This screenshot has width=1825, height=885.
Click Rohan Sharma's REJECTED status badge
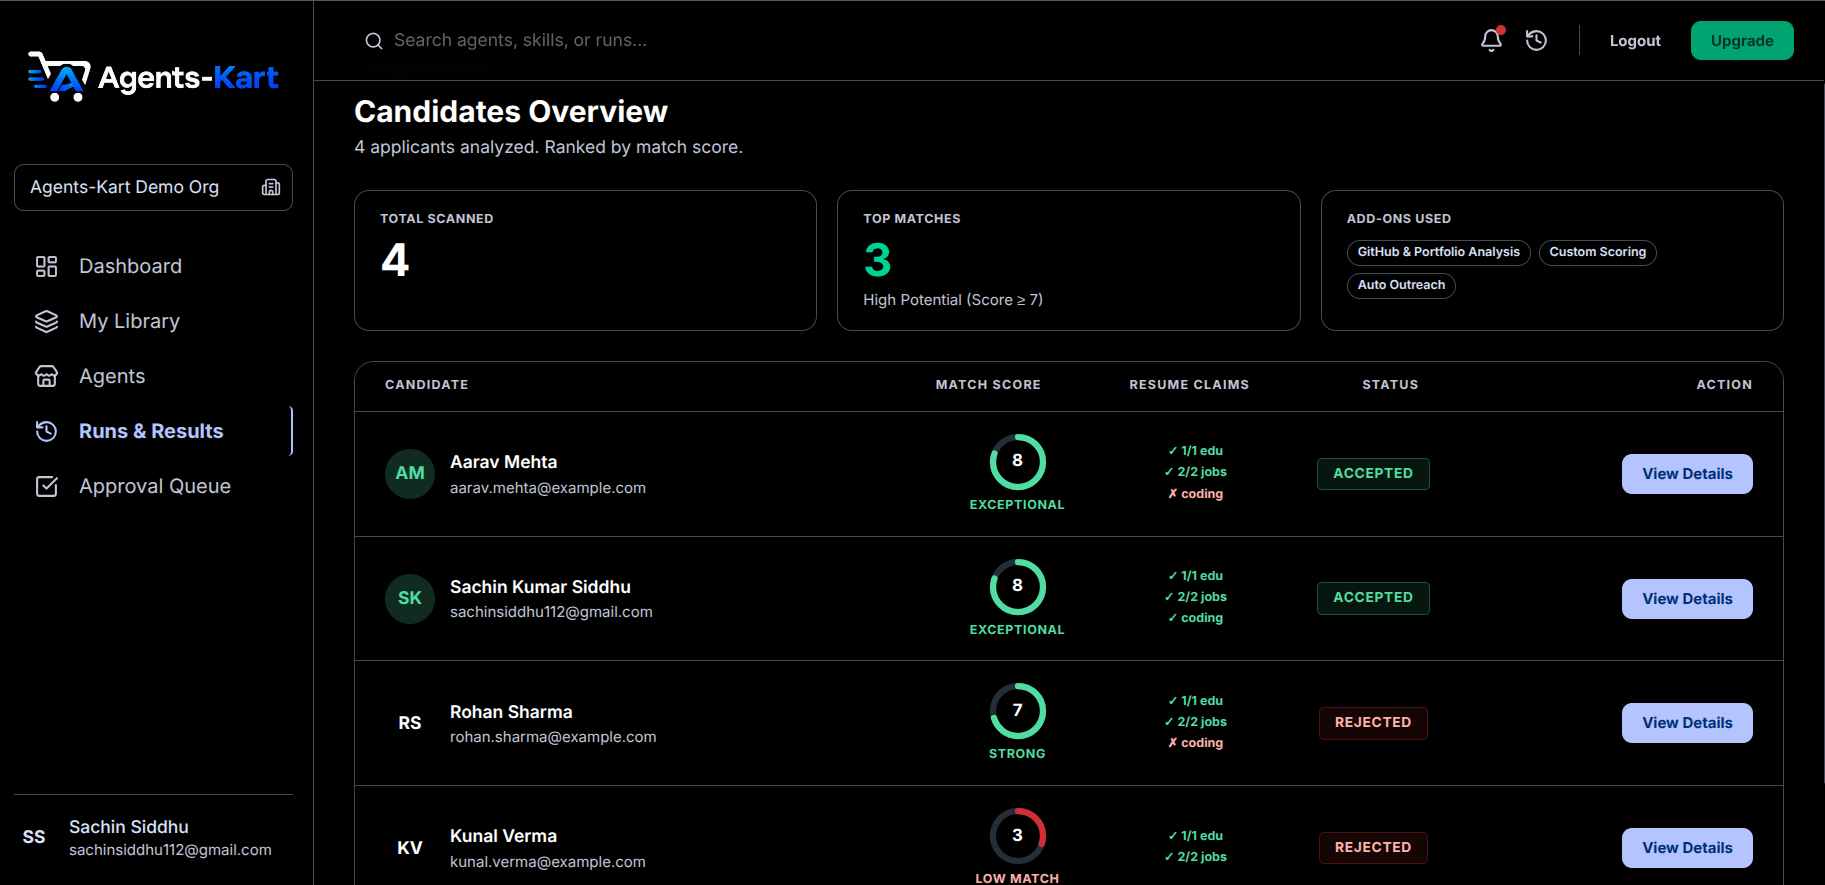click(1373, 722)
